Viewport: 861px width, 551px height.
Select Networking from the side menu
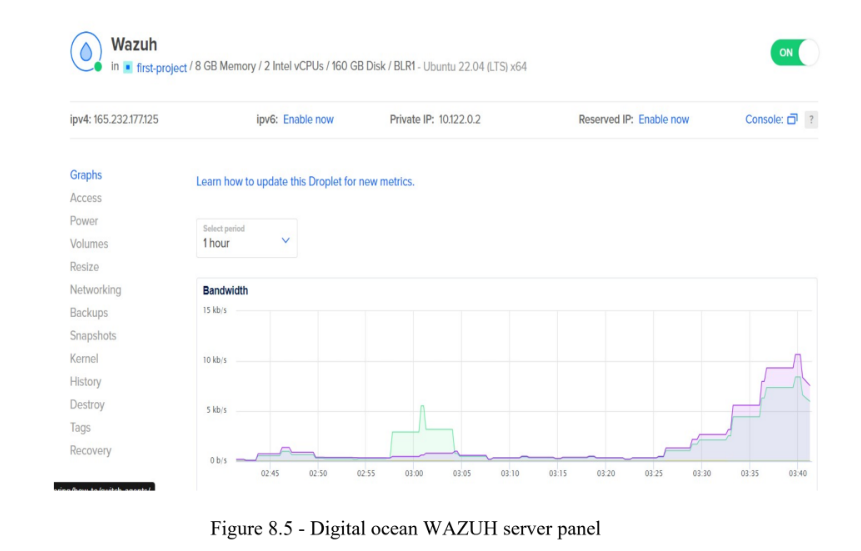coord(96,290)
